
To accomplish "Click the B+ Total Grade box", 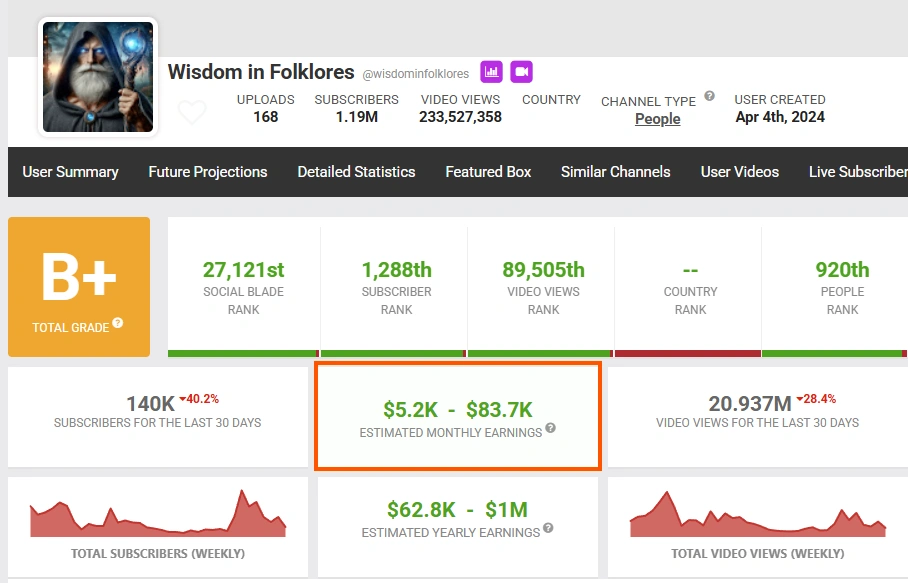I will (79, 287).
